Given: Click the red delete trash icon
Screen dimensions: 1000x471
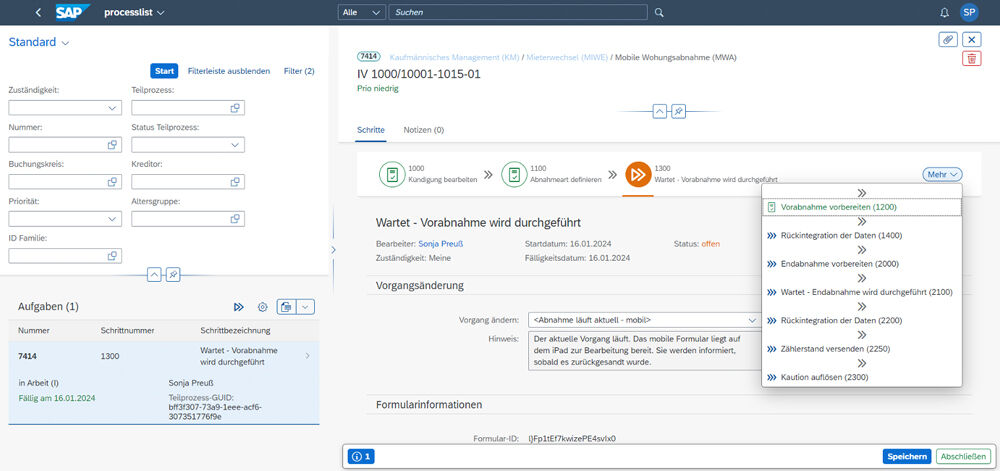Looking at the screenshot, I should (x=971, y=59).
